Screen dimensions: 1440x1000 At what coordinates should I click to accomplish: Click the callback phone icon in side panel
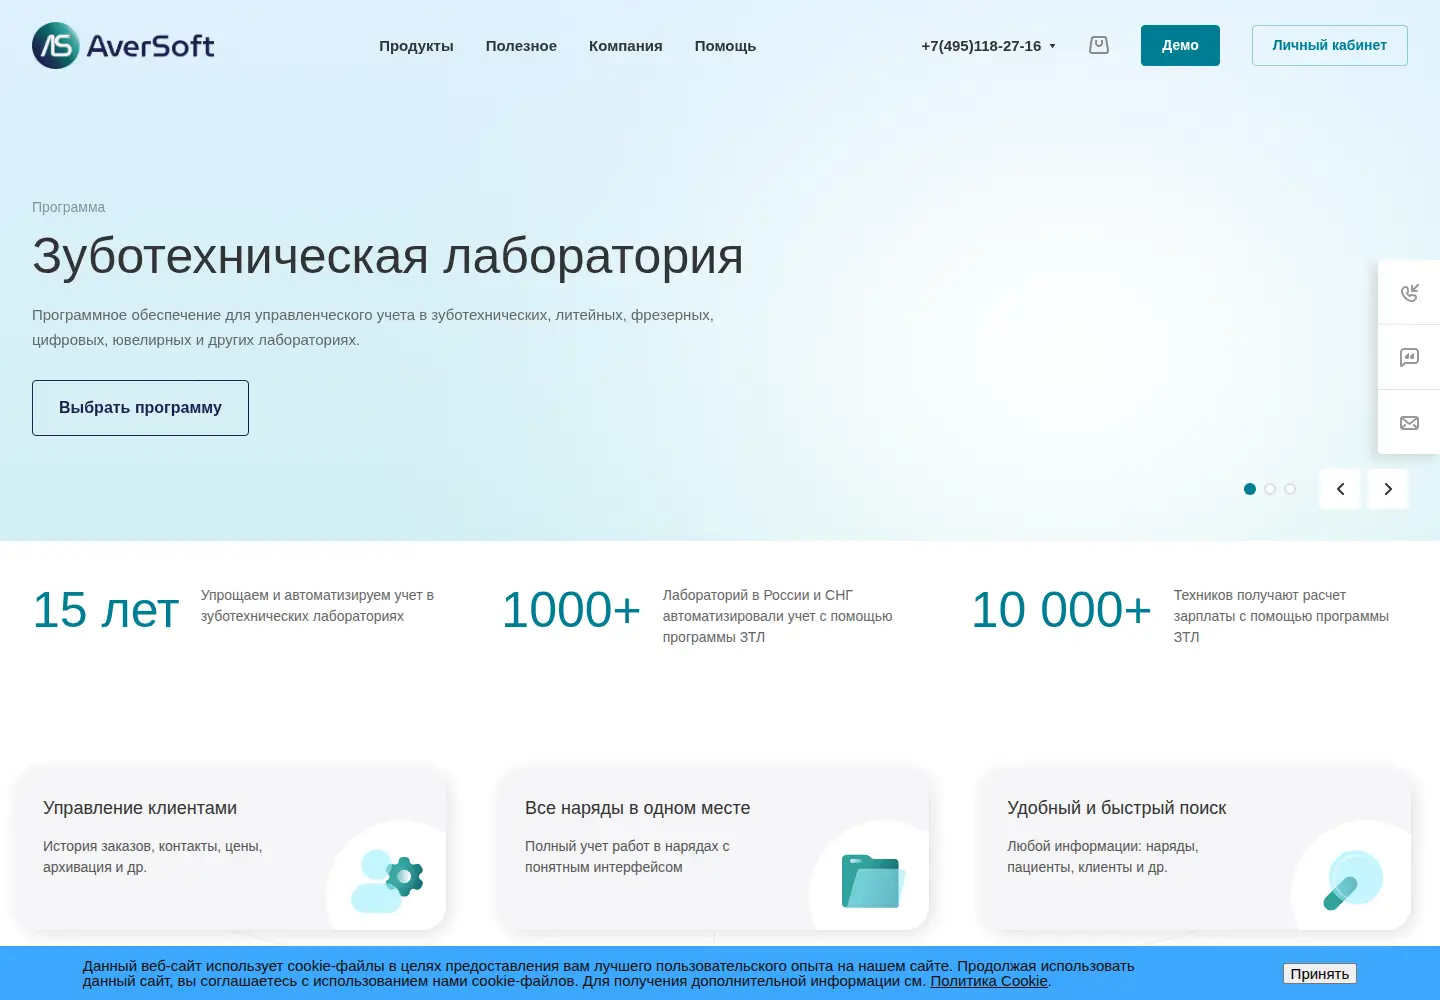[1409, 292]
